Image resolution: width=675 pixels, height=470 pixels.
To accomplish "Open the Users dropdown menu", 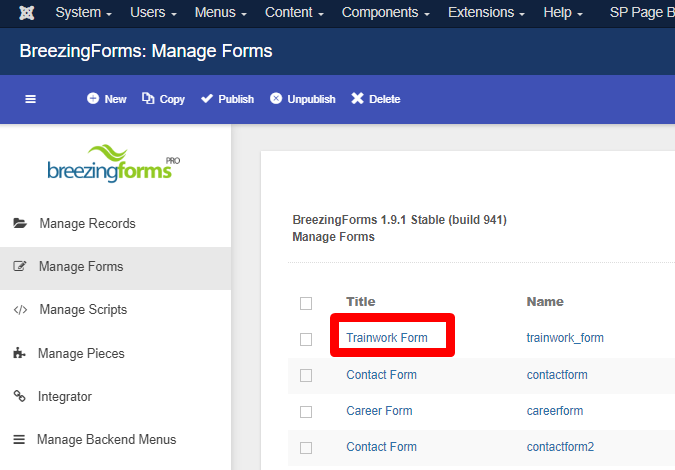I will click(153, 12).
